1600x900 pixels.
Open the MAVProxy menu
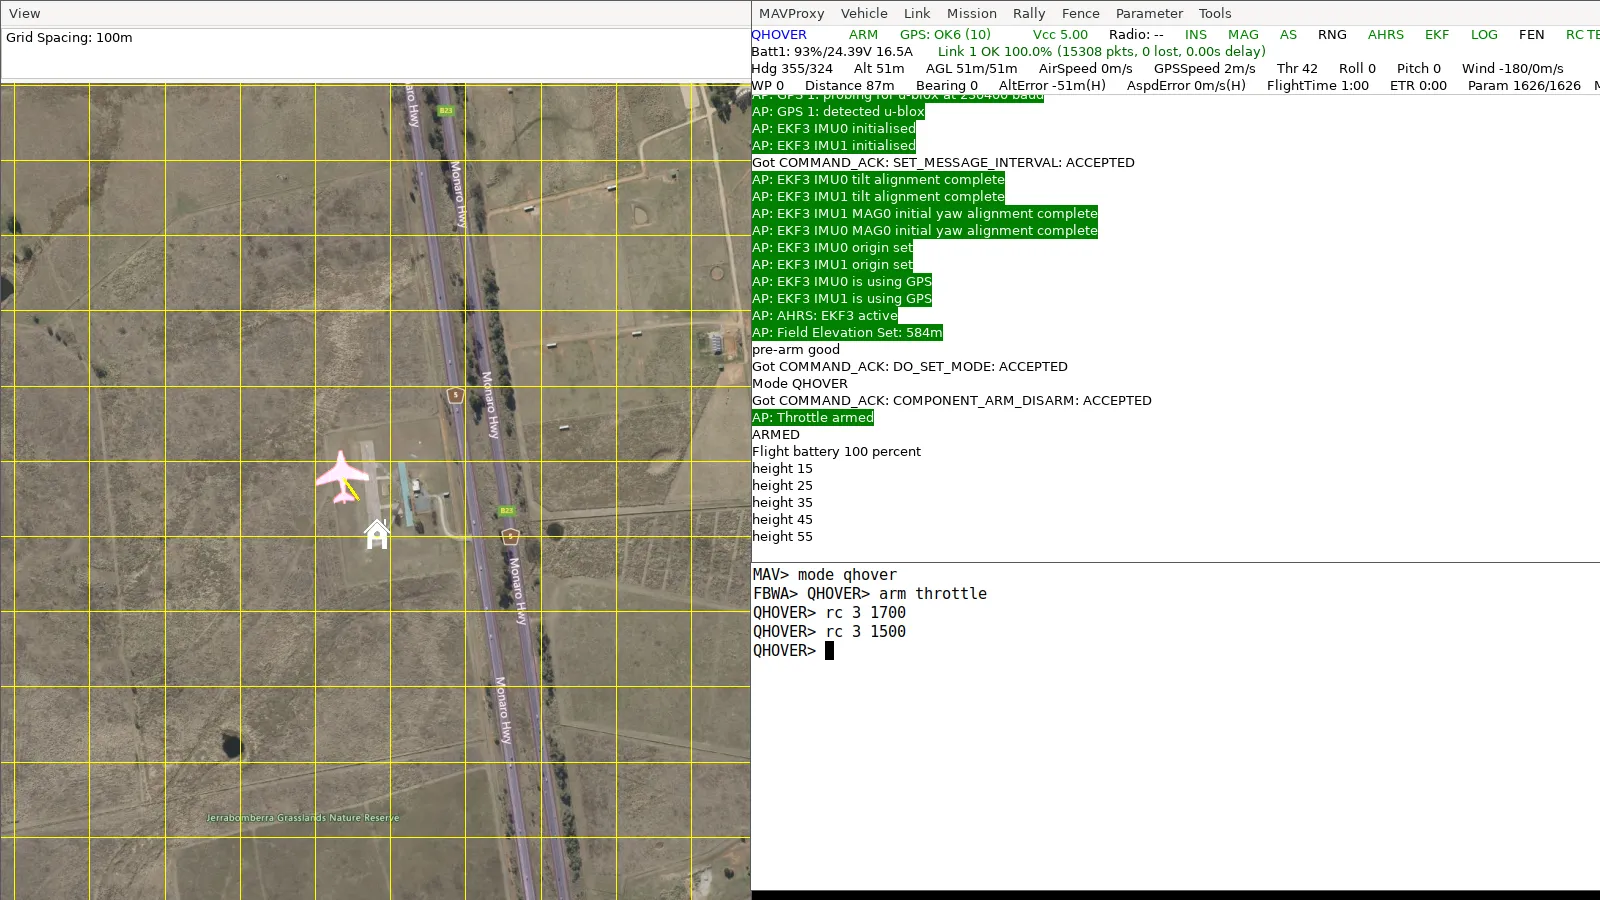[x=791, y=13]
